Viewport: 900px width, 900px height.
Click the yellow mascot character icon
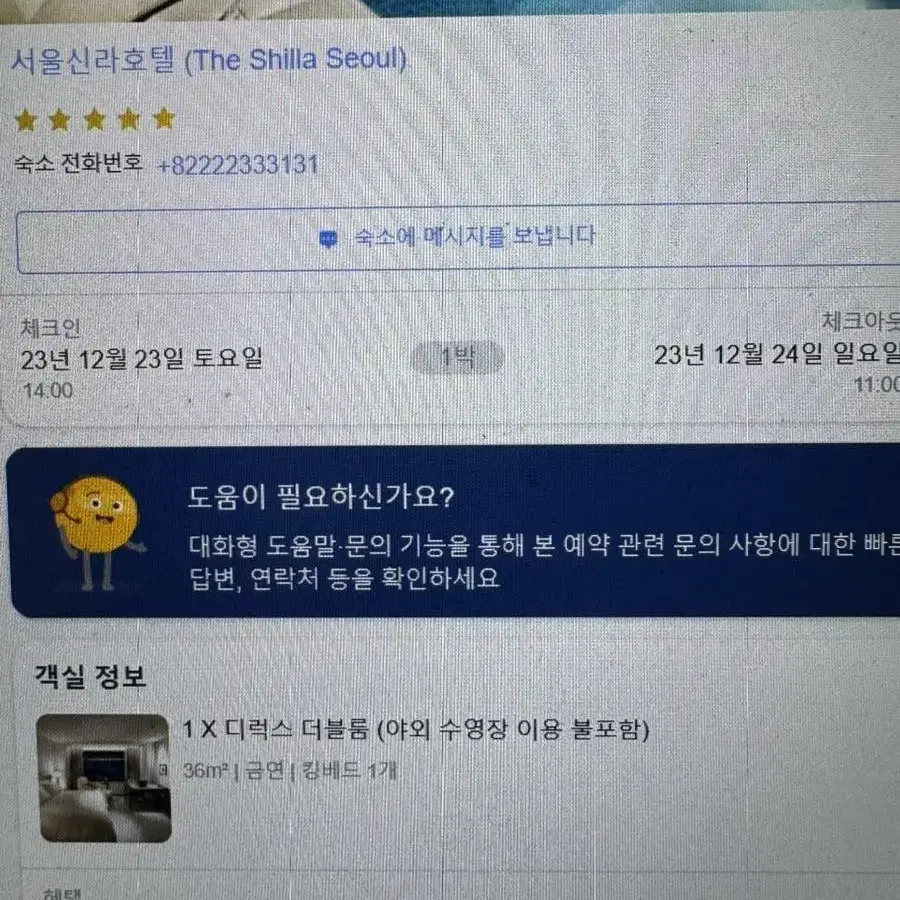click(x=96, y=531)
